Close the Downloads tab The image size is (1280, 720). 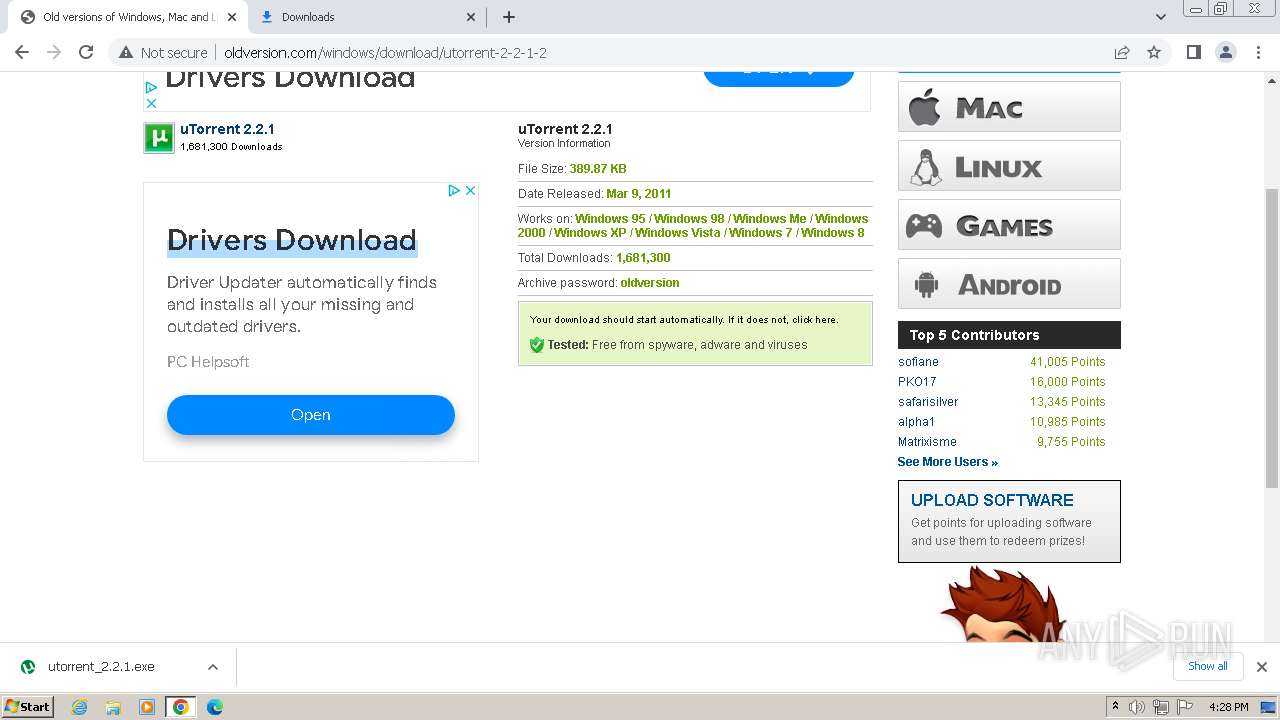pyautogui.click(x=471, y=17)
